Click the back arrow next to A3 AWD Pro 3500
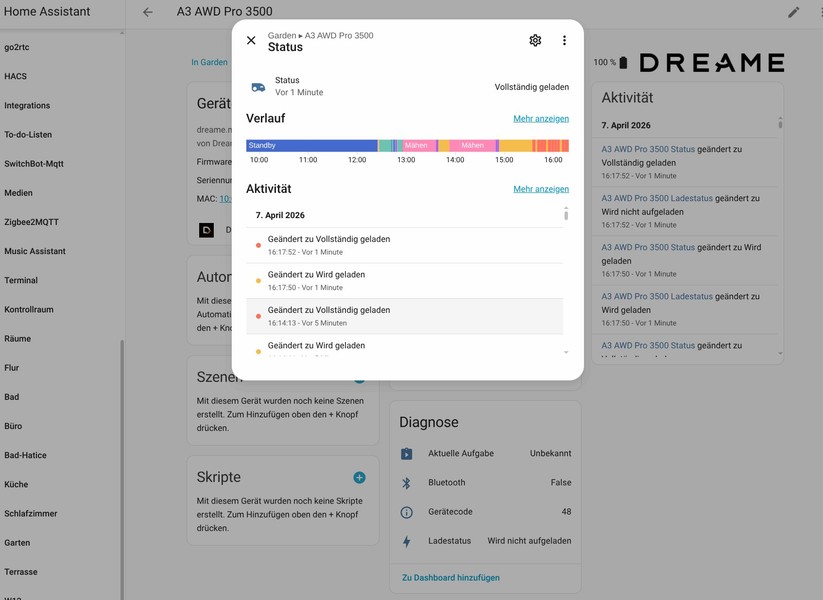This screenshot has height=600, width=823. click(147, 11)
